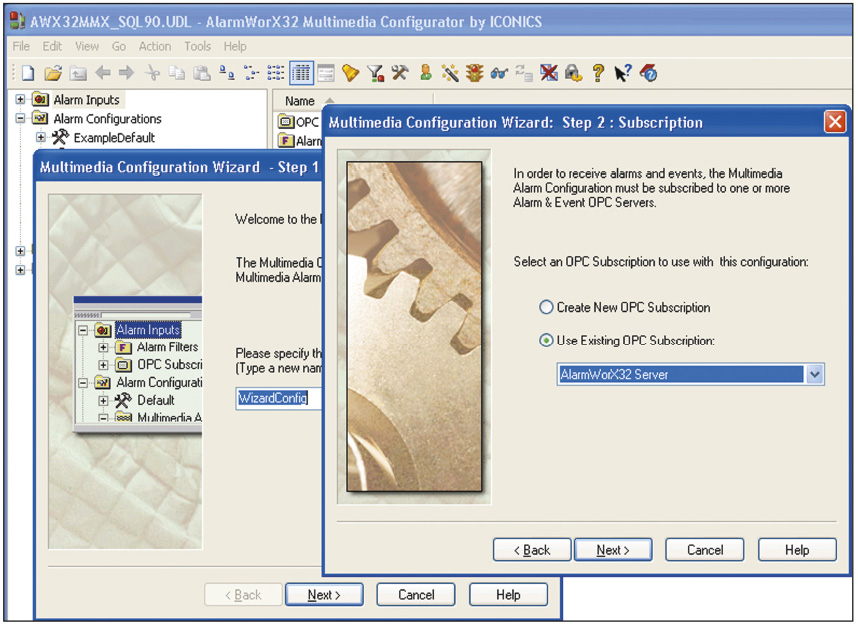Screen dimensions: 858x626
Task: Click the yellow bell alarm icon
Action: tap(350, 73)
